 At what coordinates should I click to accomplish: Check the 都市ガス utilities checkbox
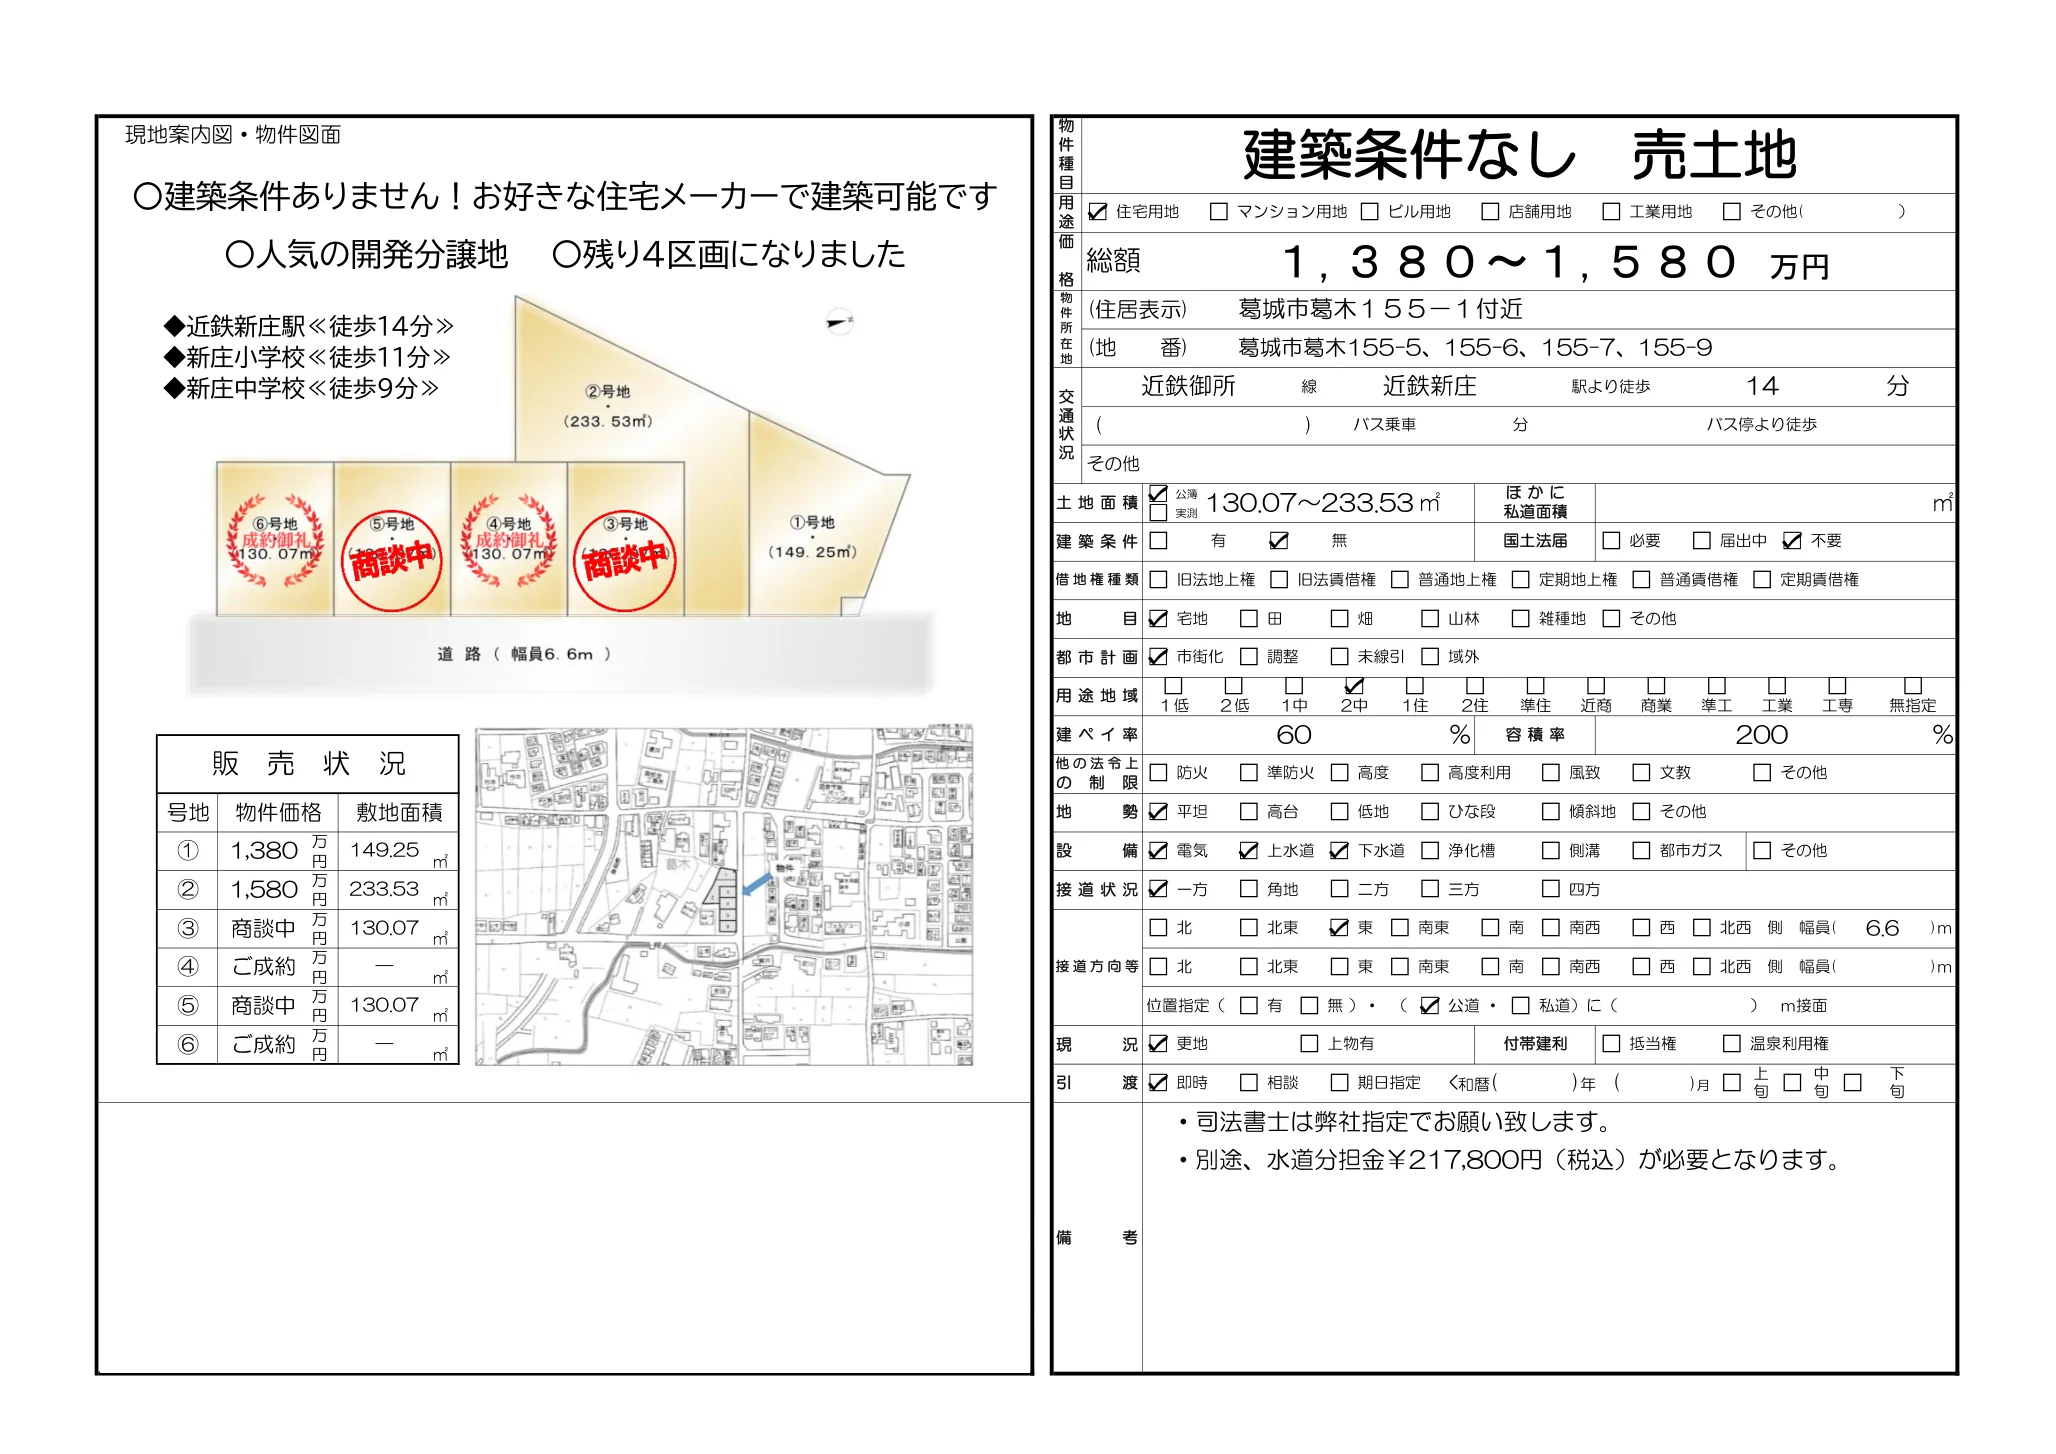coord(1639,851)
